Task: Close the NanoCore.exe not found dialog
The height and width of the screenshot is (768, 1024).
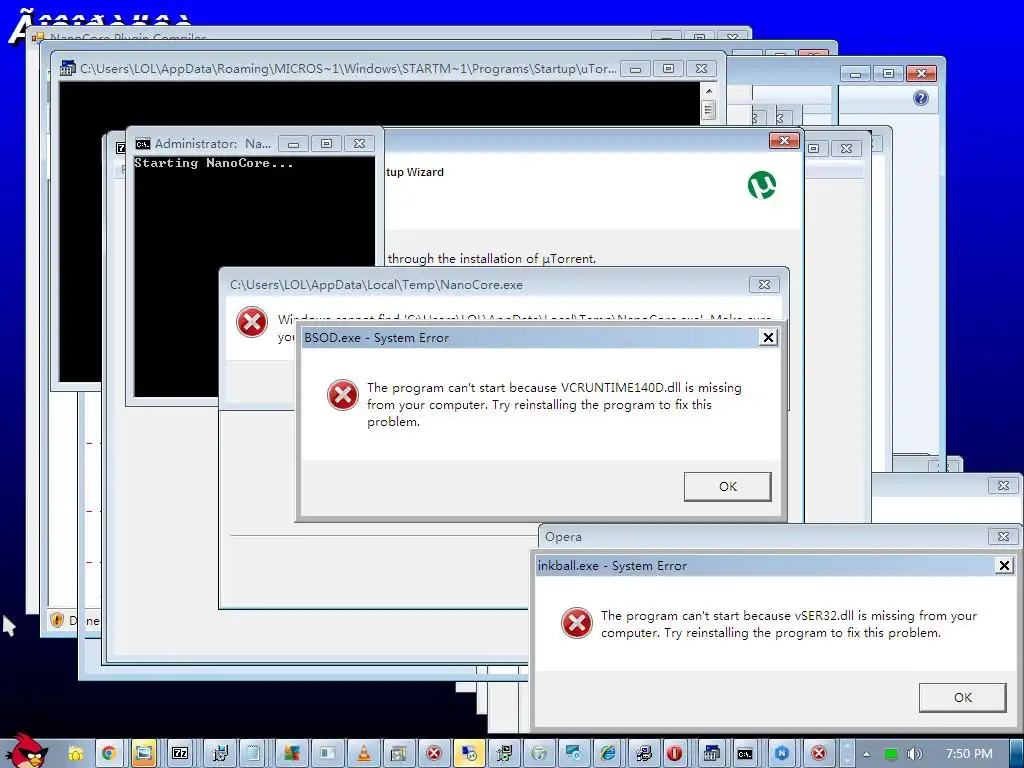Action: point(764,285)
